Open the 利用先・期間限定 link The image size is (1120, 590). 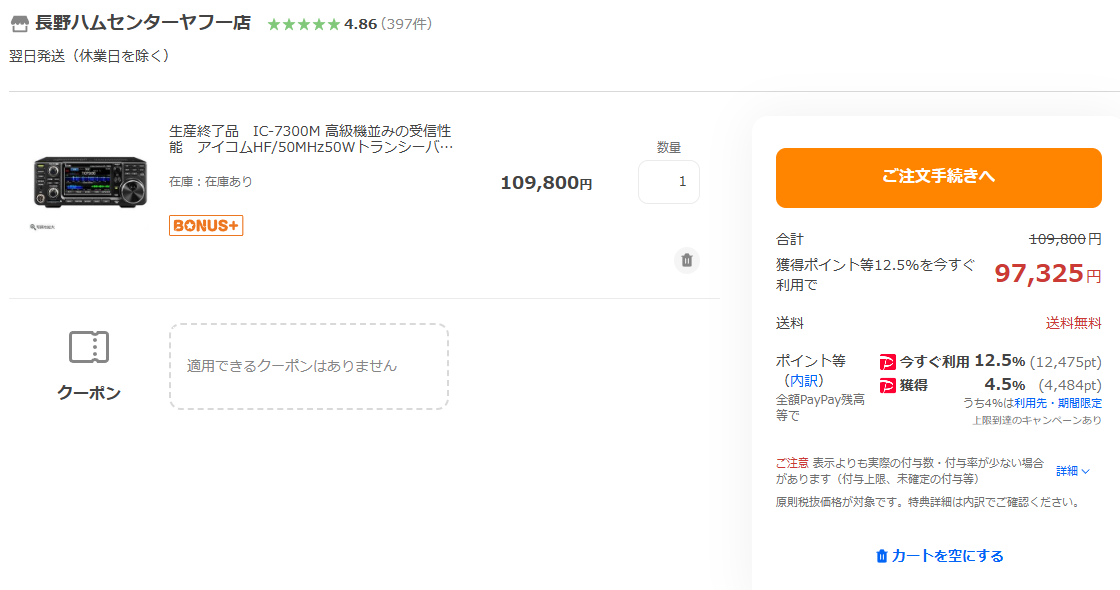[x=1058, y=403]
